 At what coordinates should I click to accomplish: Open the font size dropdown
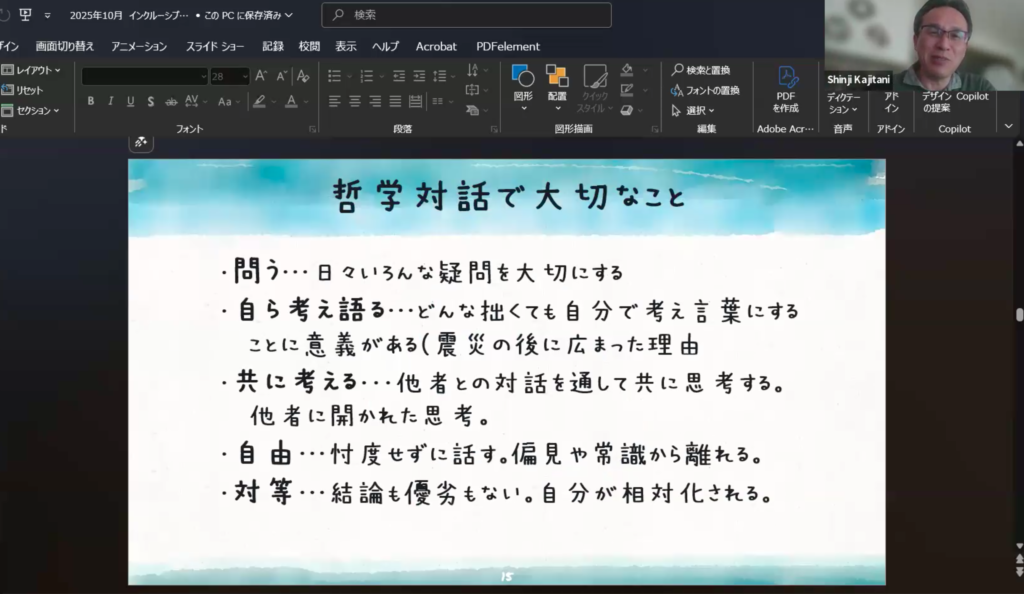pos(243,76)
